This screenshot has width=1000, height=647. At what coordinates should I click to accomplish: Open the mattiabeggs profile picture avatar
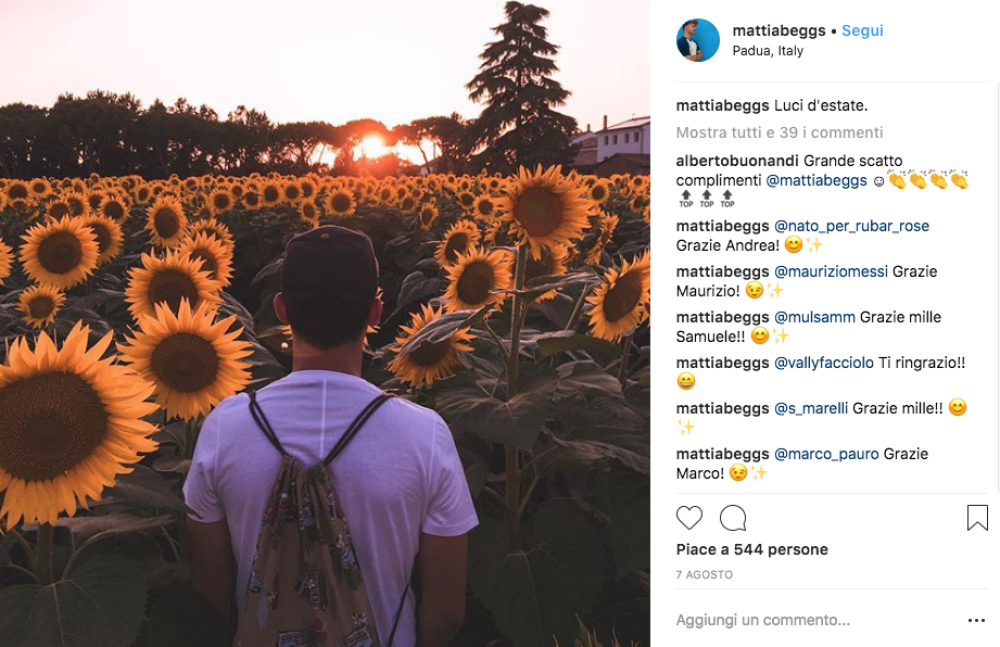point(698,40)
